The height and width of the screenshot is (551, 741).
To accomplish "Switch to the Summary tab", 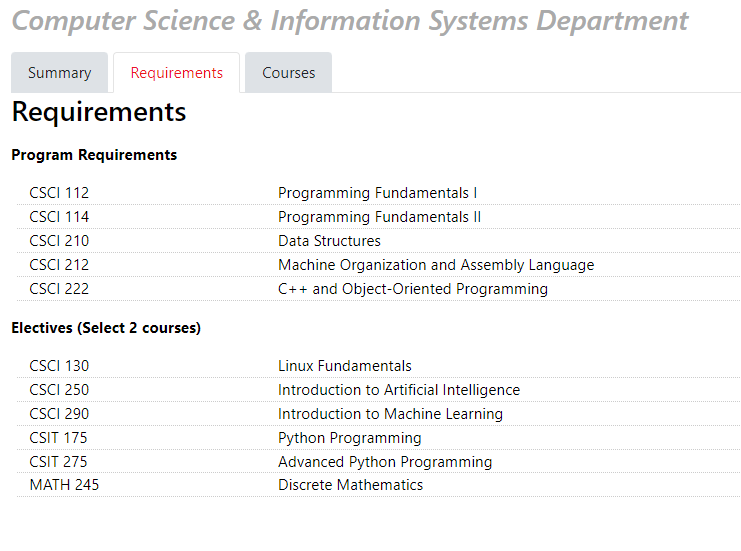I will (x=59, y=73).
